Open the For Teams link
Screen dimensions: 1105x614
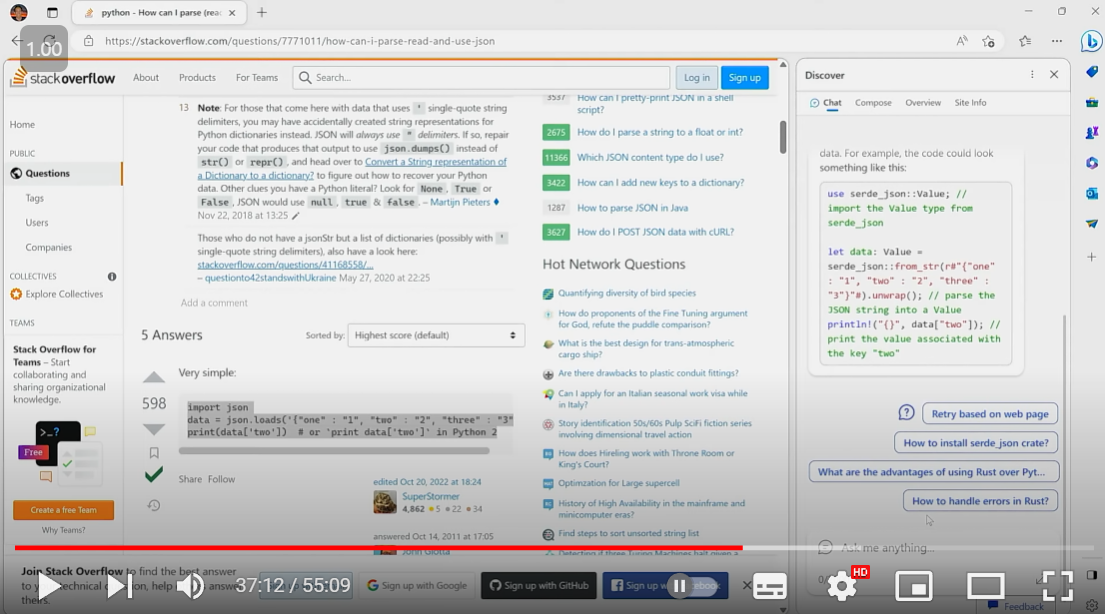coord(257,78)
